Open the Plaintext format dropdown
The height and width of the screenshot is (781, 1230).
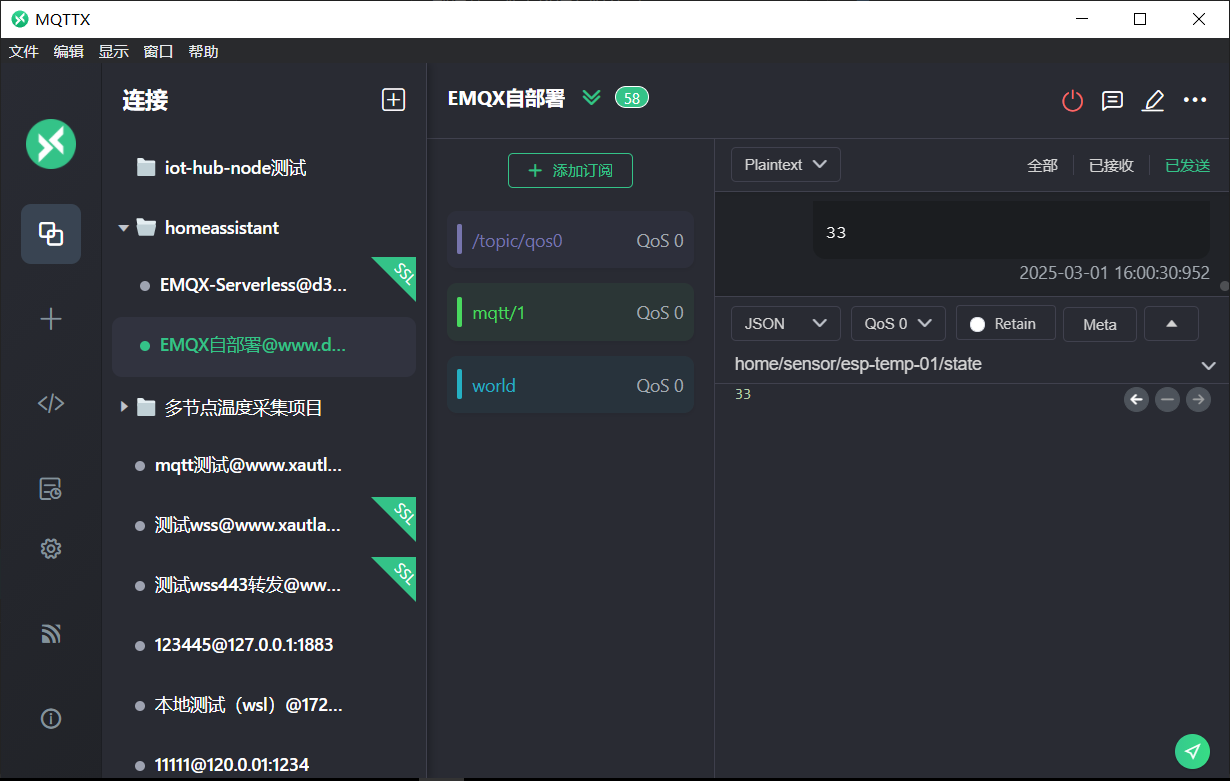tap(785, 165)
